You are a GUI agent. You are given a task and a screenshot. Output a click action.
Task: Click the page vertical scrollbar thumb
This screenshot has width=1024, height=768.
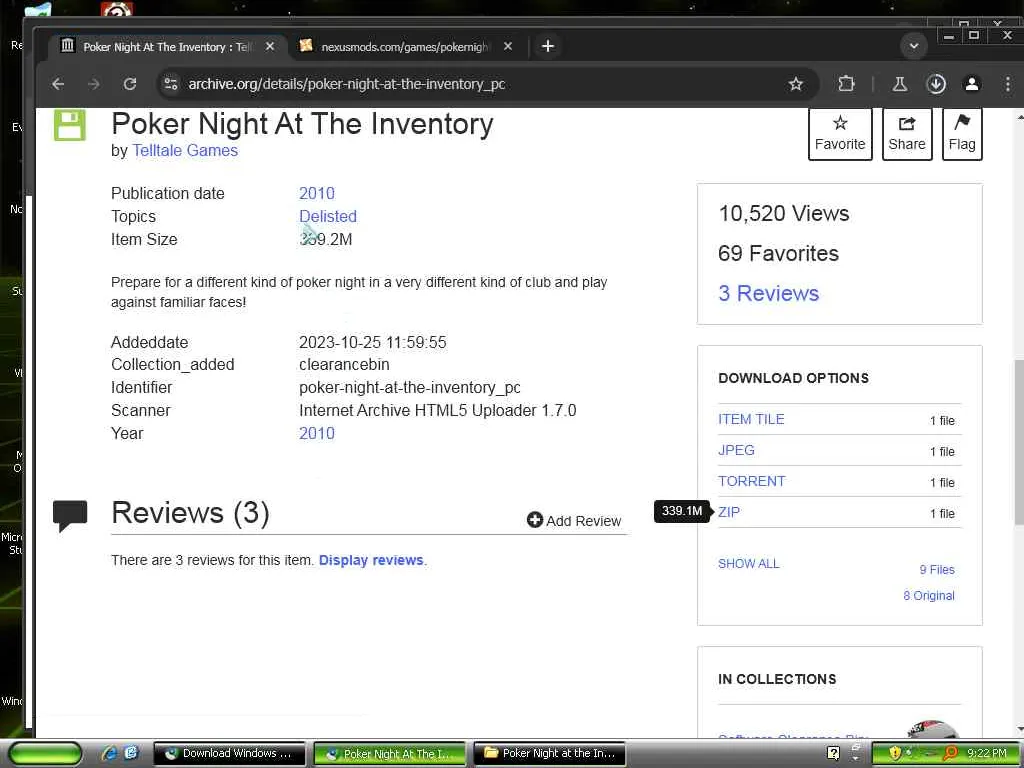tap(1019, 441)
